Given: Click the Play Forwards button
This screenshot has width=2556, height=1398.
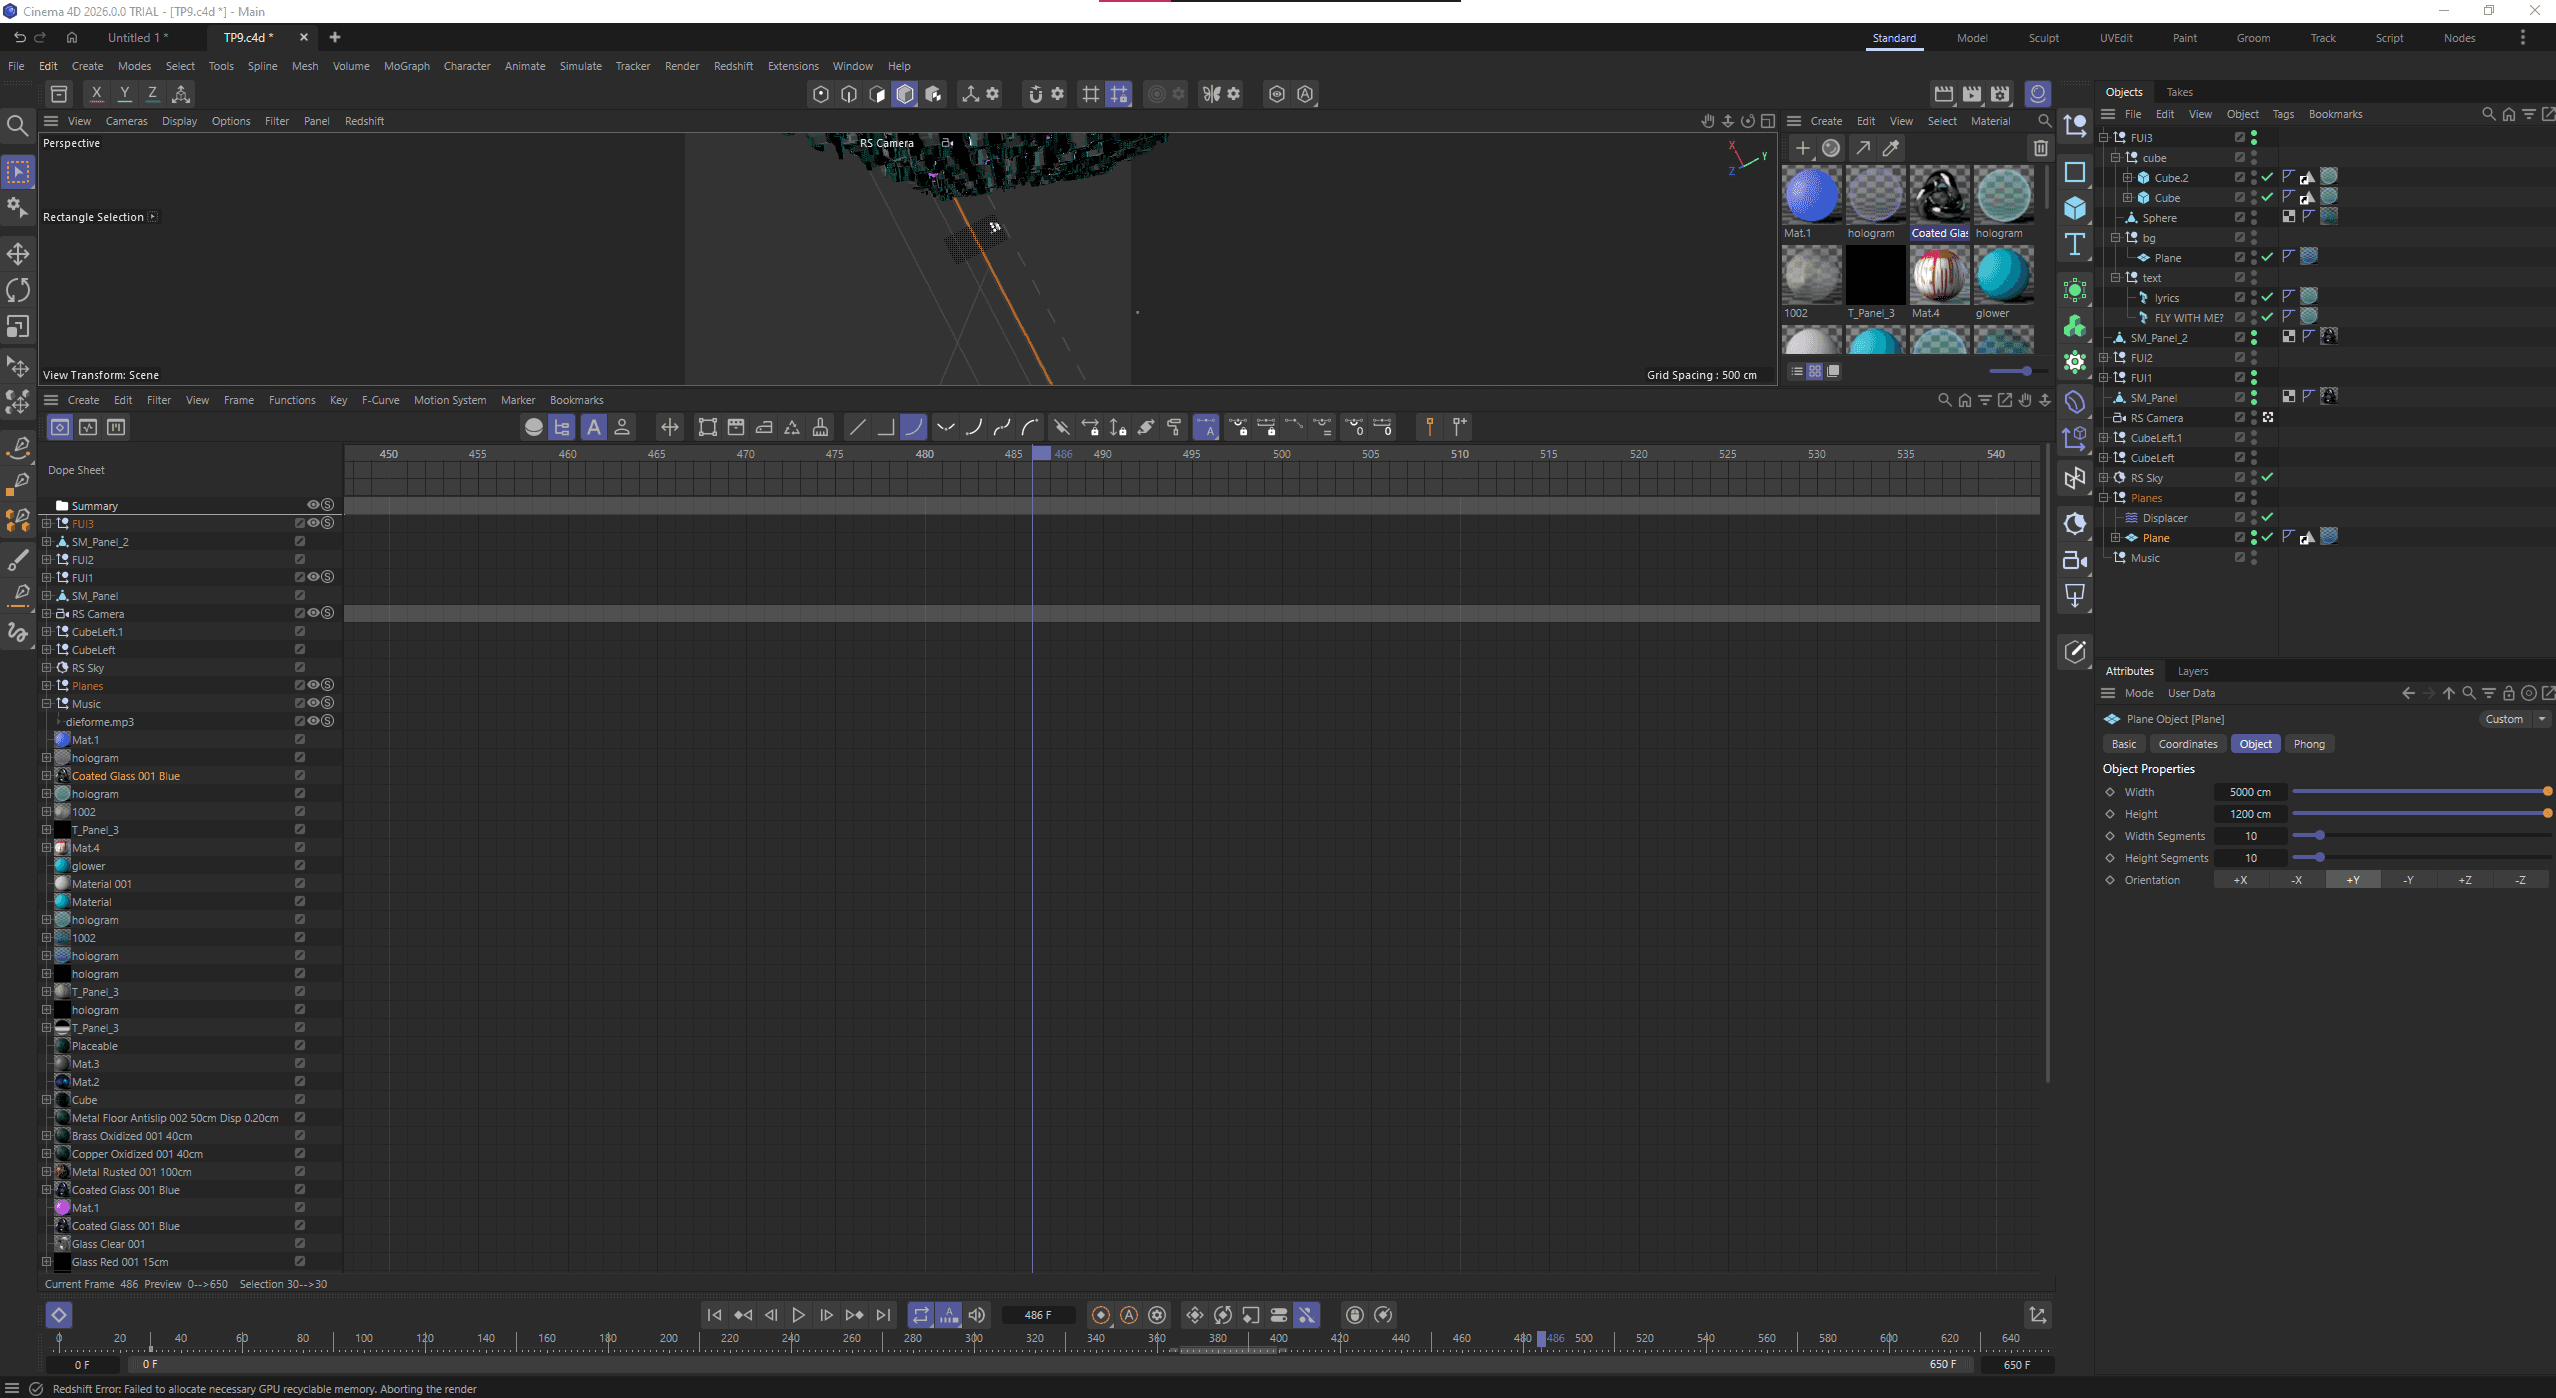Looking at the screenshot, I should (x=798, y=1315).
